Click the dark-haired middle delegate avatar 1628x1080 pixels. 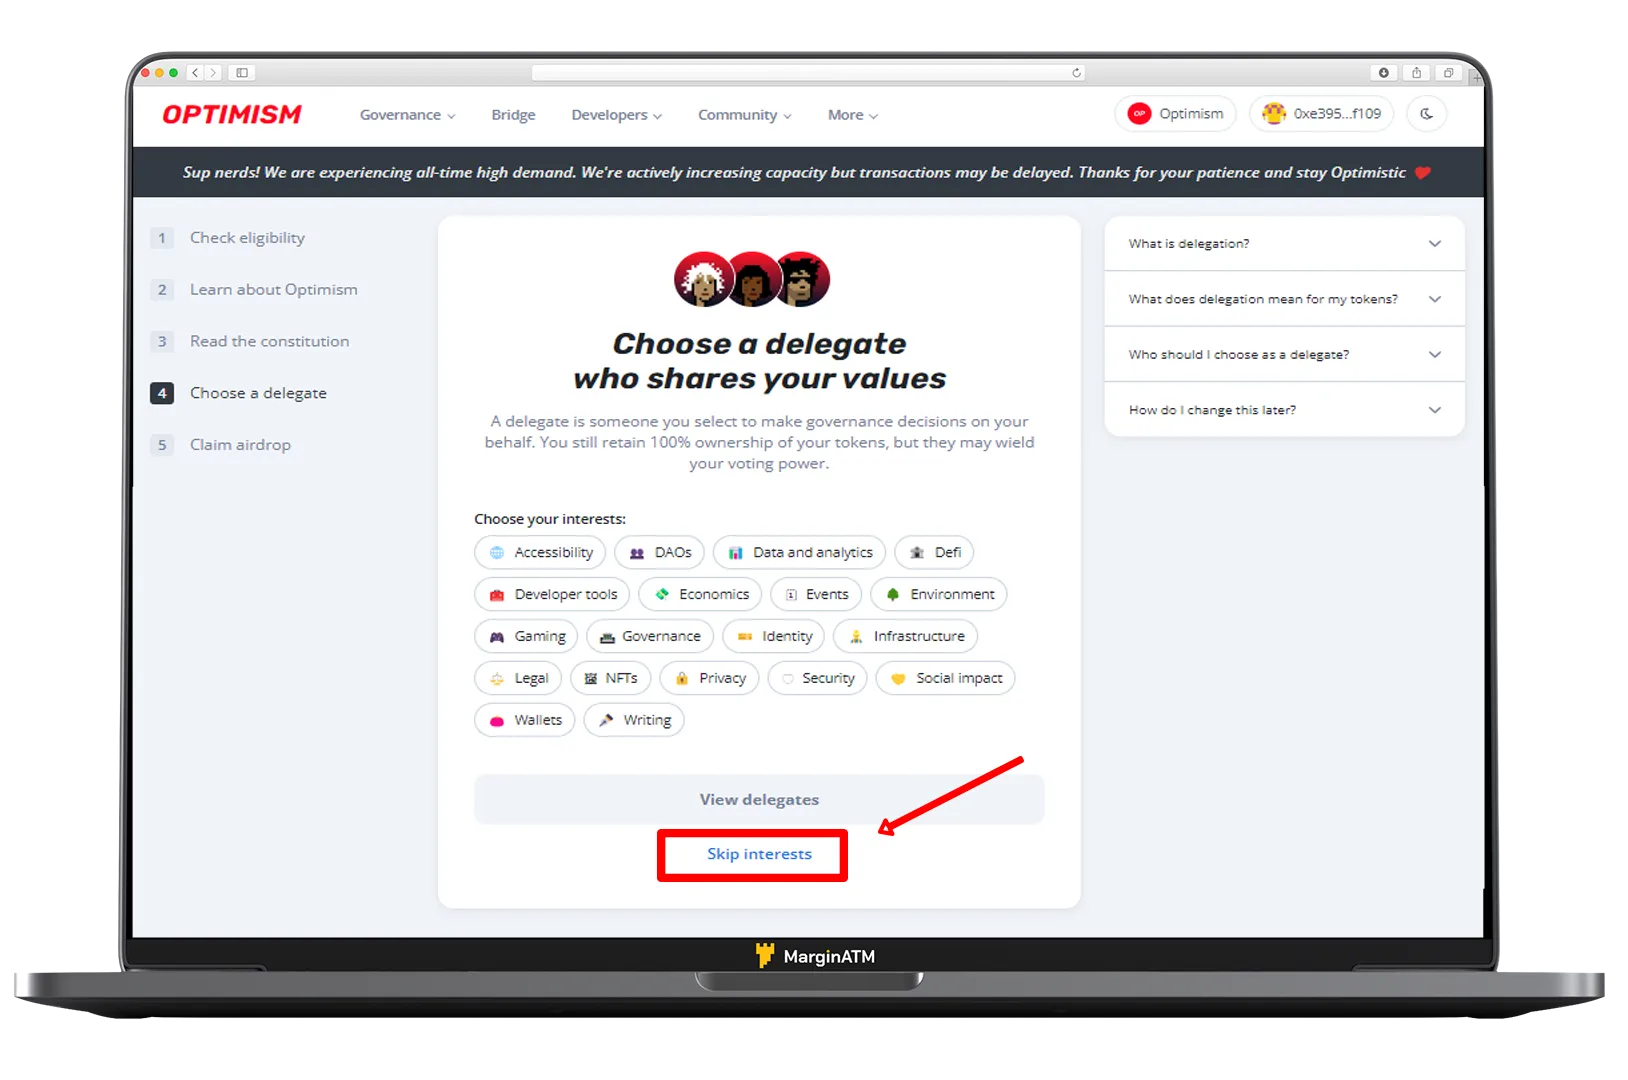[753, 279]
